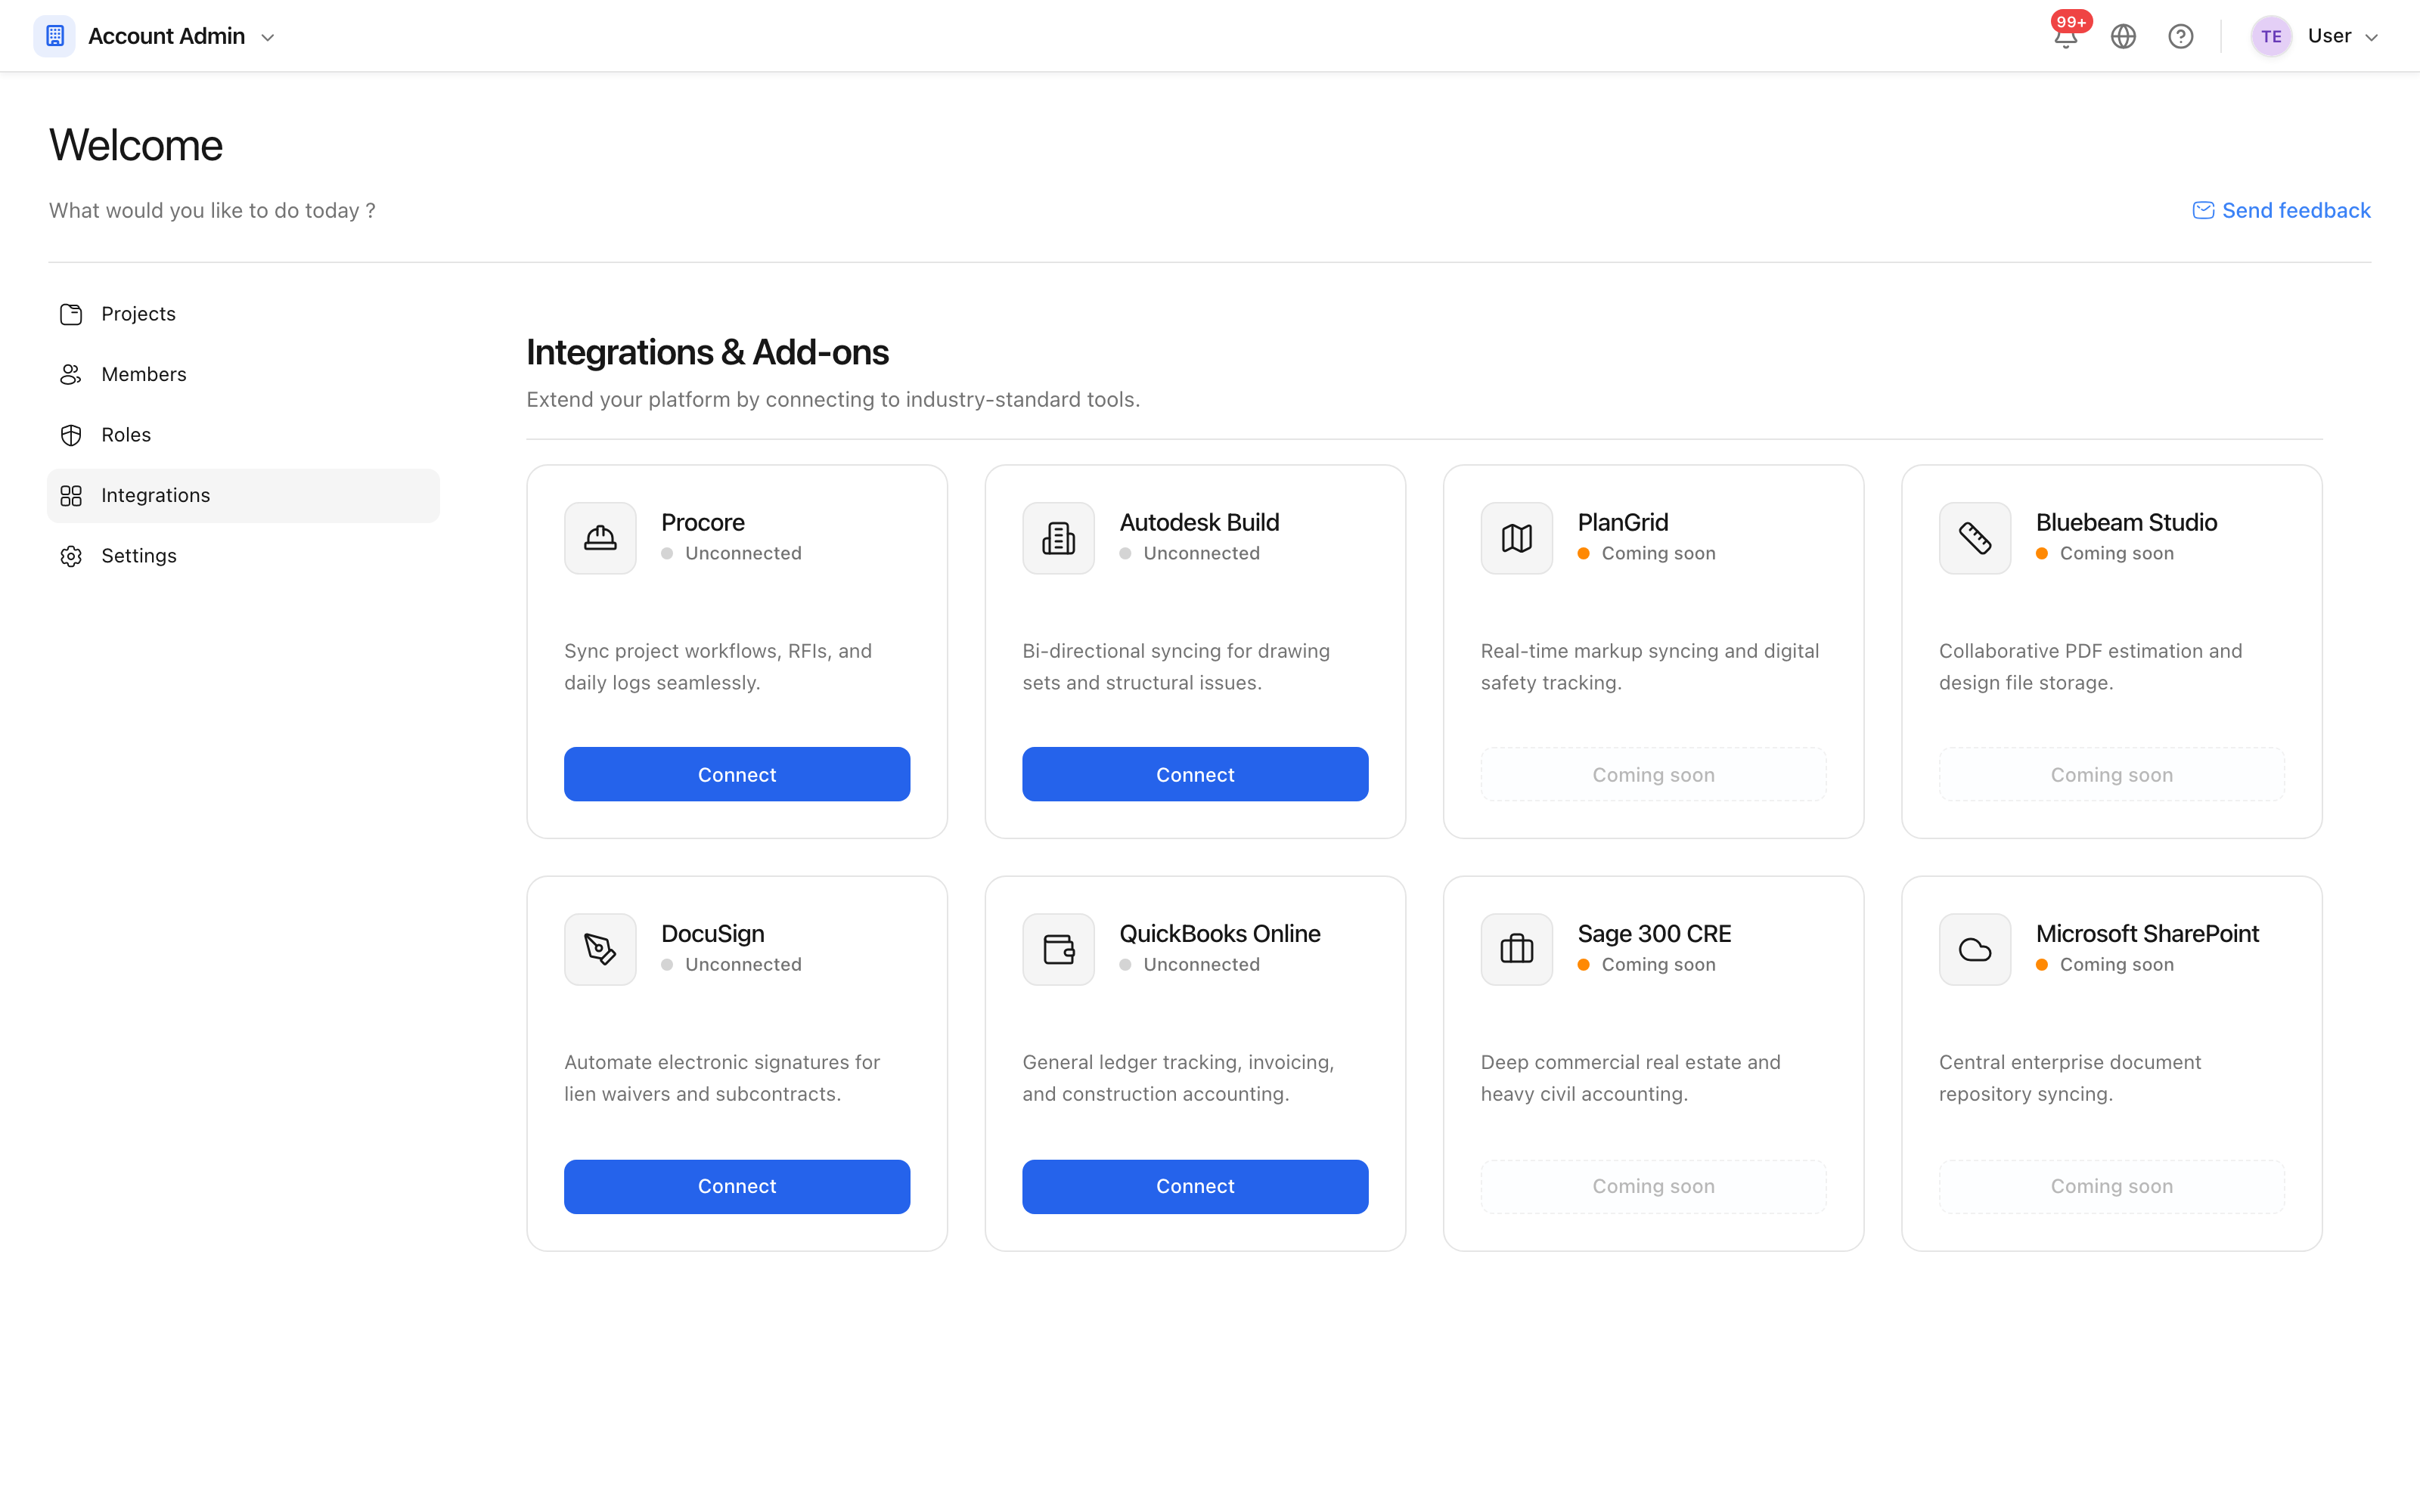Click the Sage 300 CRE briefcase icon
The width and height of the screenshot is (2420, 1512).
pos(1516,949)
